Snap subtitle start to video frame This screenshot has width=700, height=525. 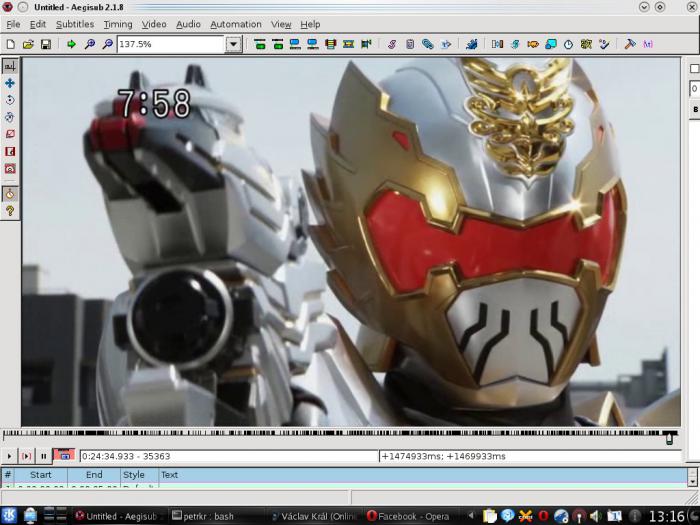point(295,44)
